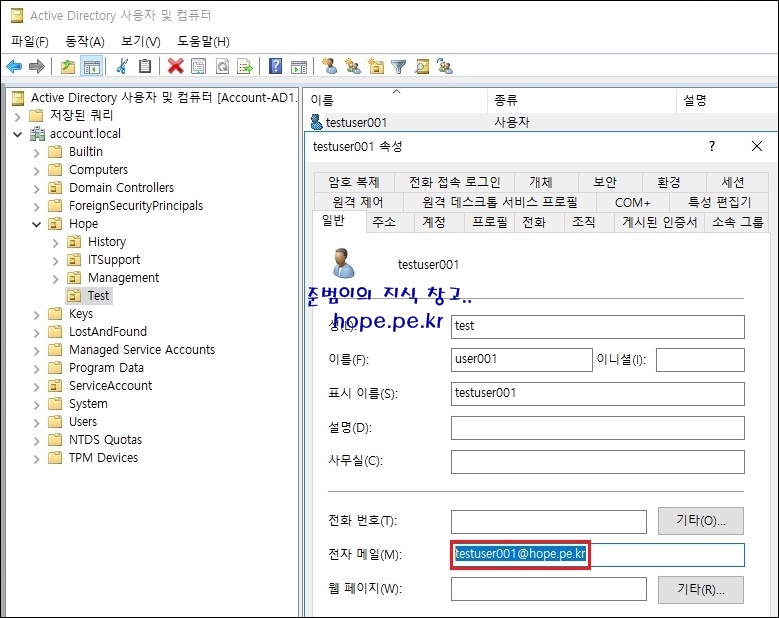
Task: Add objects to group toolbar icon
Action: click(445, 66)
